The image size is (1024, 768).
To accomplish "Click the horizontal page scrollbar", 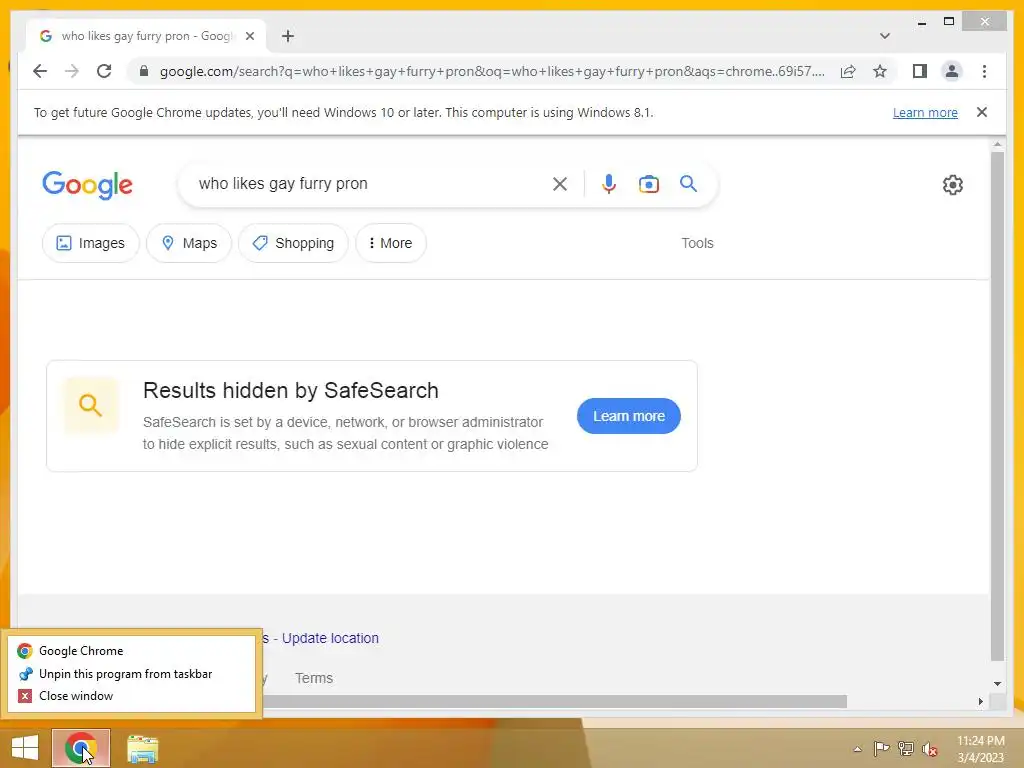I will [554, 701].
